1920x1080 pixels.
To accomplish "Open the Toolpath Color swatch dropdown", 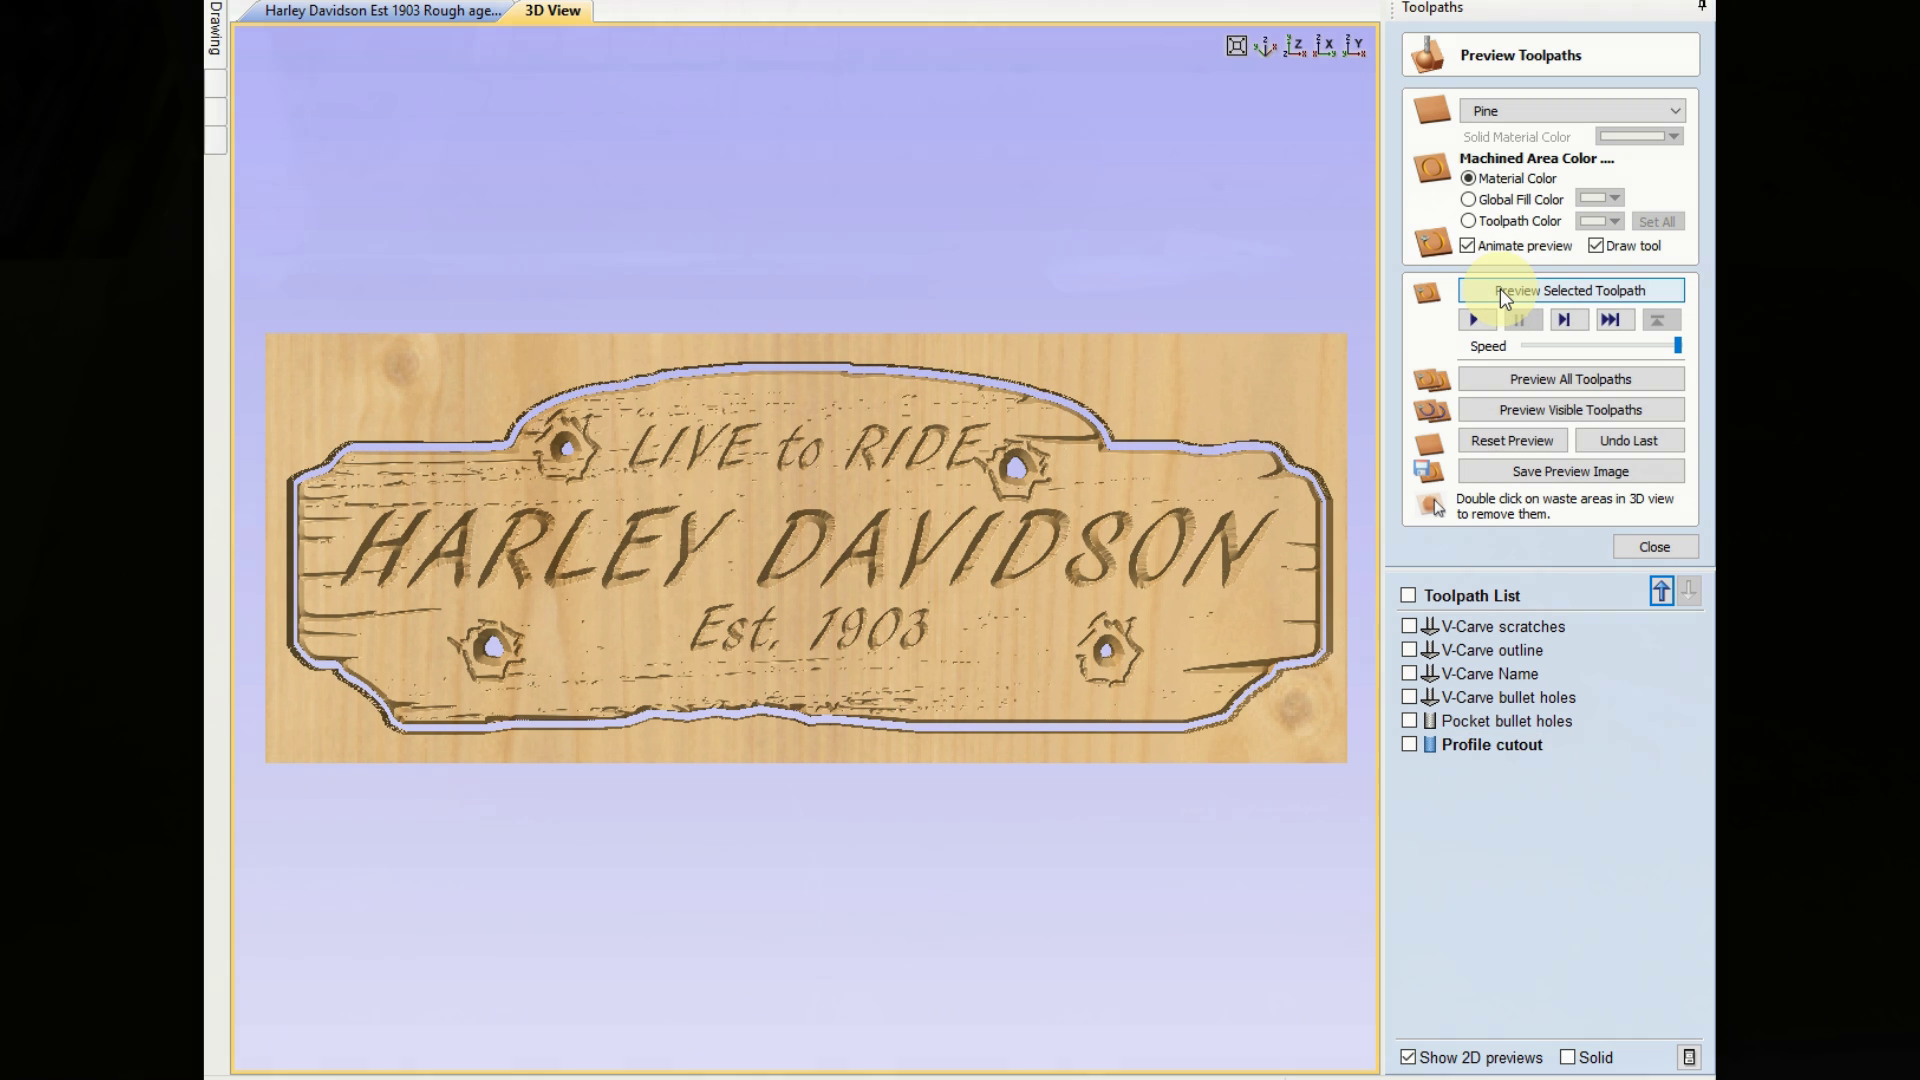I will [x=1599, y=221].
